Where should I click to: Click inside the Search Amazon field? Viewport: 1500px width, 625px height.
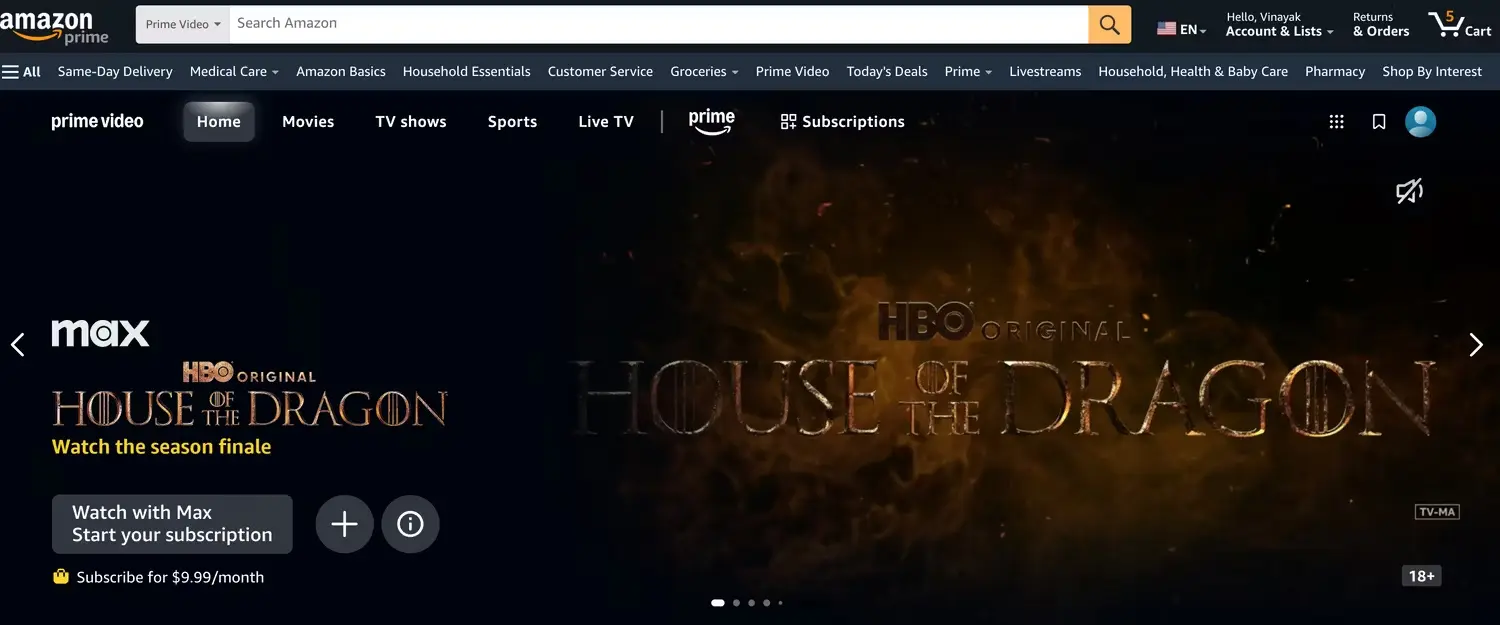pyautogui.click(x=658, y=24)
